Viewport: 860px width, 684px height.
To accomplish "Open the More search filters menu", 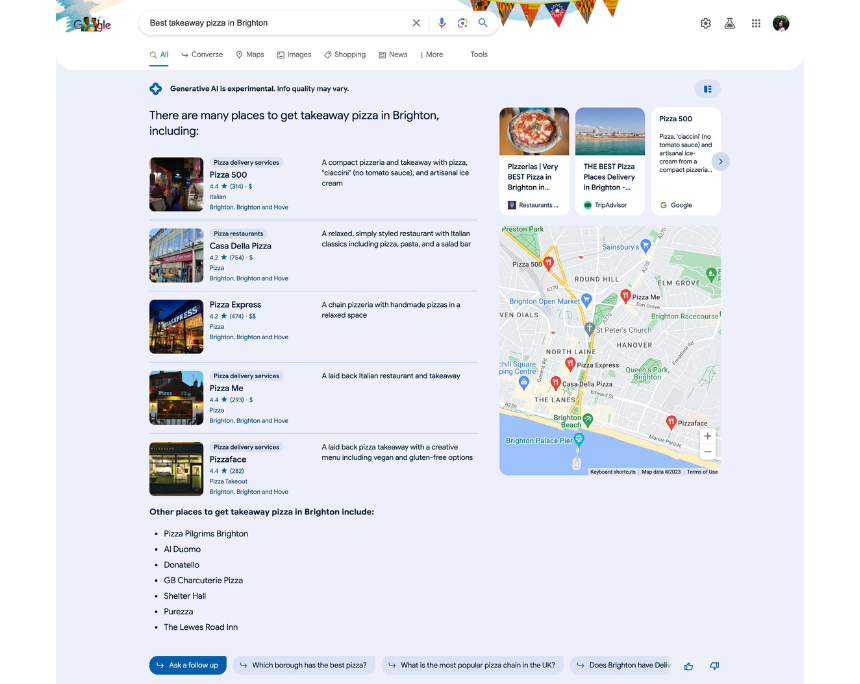I will pos(432,55).
